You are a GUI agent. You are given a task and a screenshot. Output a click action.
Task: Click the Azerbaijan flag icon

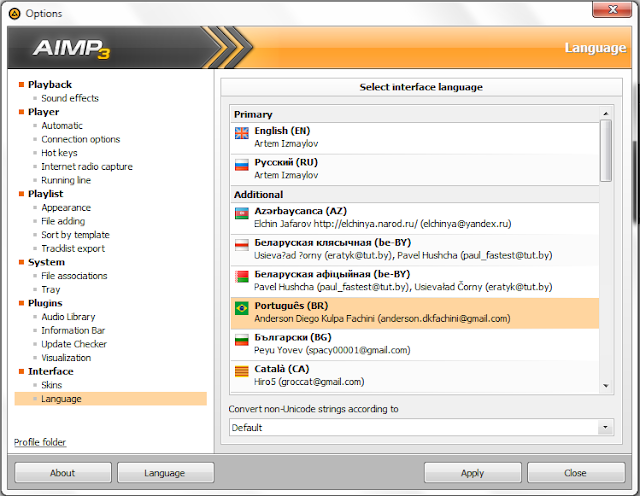pyautogui.click(x=242, y=213)
